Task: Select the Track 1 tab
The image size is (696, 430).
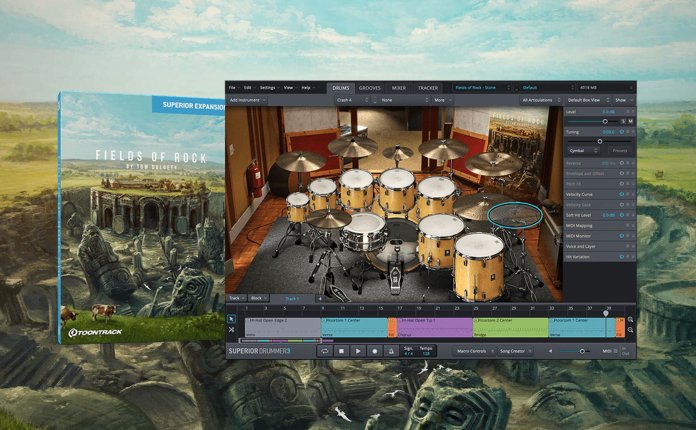Action: [x=292, y=299]
